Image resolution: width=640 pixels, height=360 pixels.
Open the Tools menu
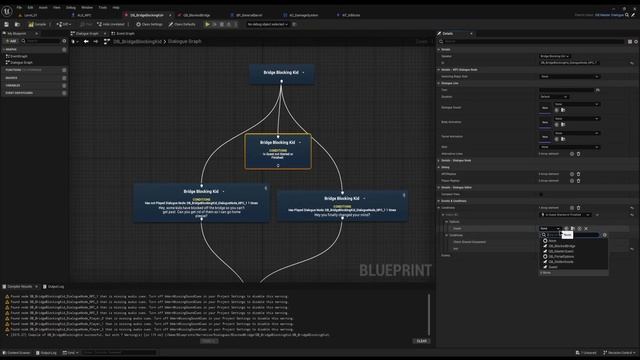[x=102, y=7]
